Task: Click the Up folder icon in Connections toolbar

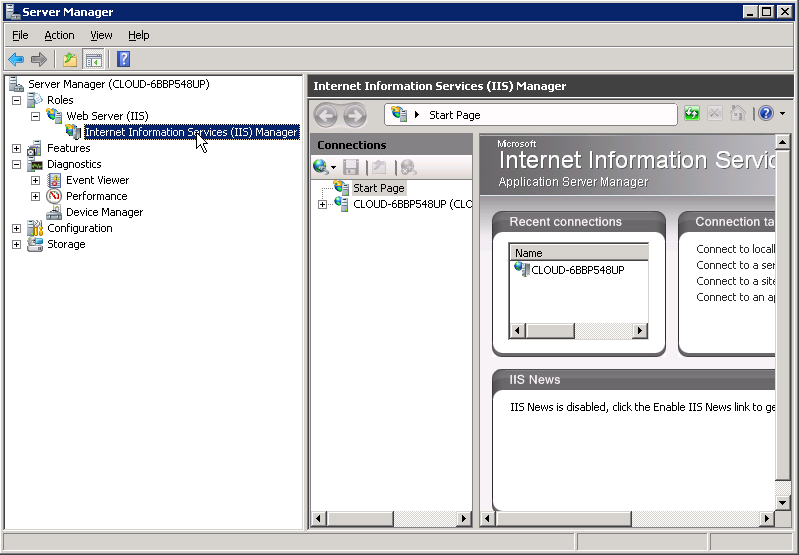Action: click(x=379, y=167)
